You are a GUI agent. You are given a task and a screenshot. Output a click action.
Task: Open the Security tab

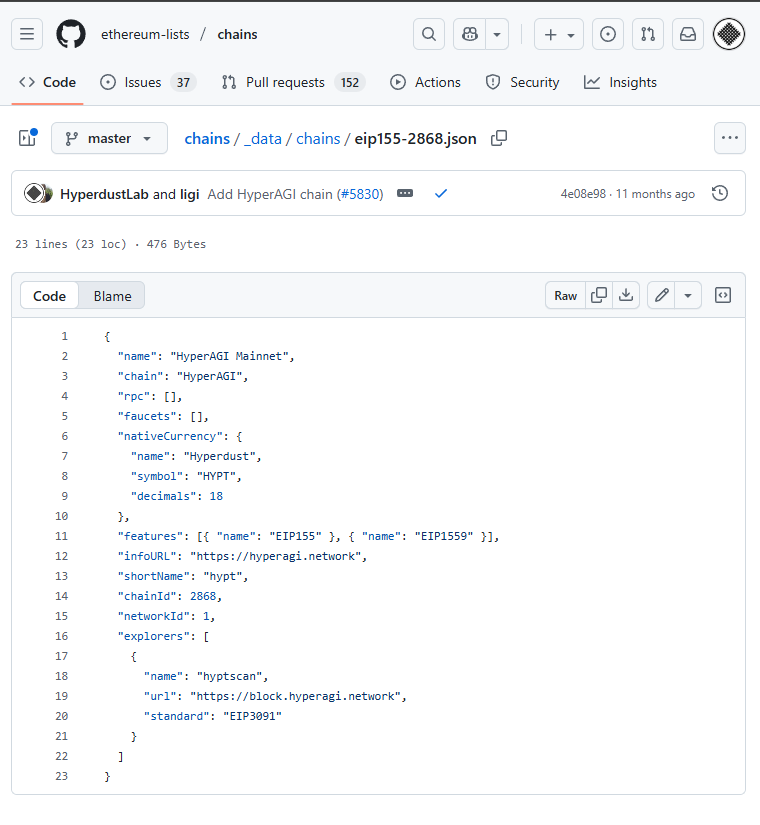coord(523,83)
